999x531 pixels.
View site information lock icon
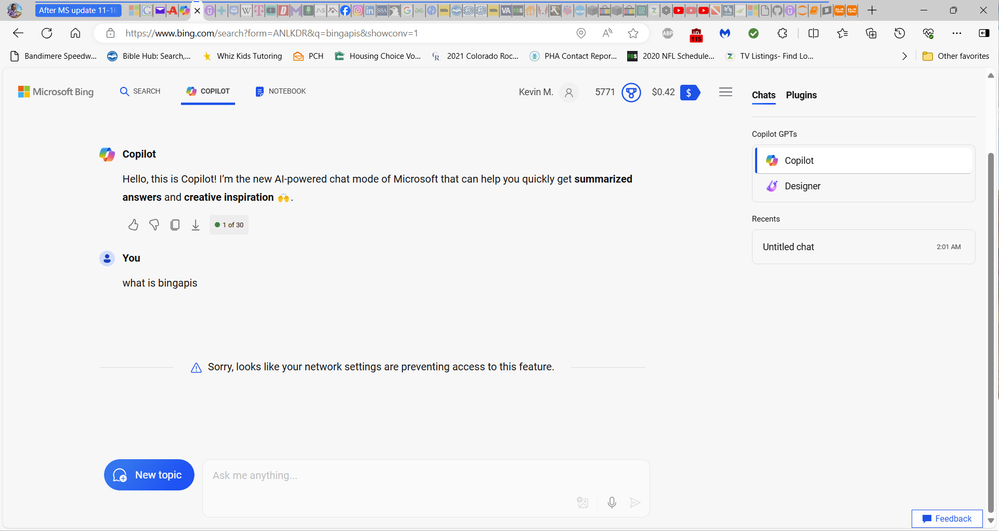[x=110, y=33]
